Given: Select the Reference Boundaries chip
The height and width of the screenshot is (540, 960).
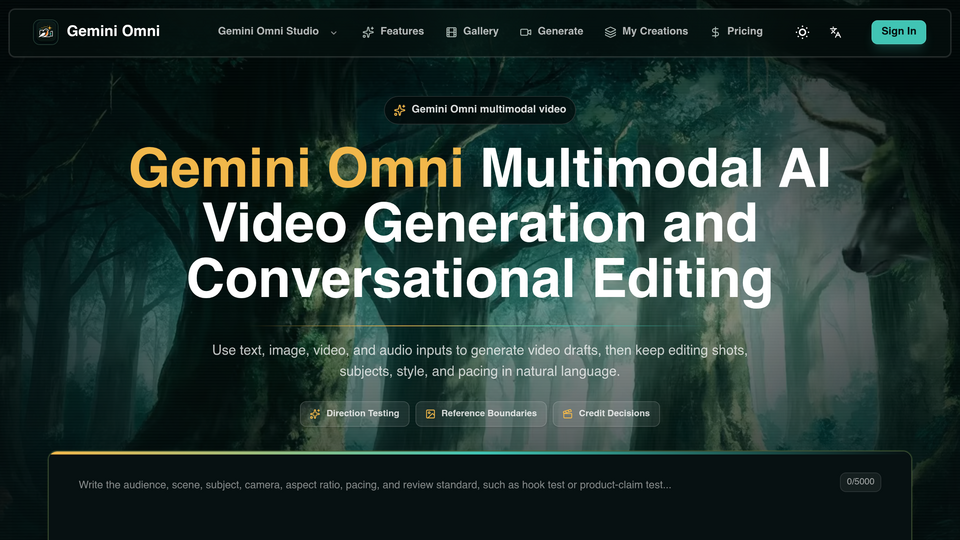Looking at the screenshot, I should (x=481, y=414).
